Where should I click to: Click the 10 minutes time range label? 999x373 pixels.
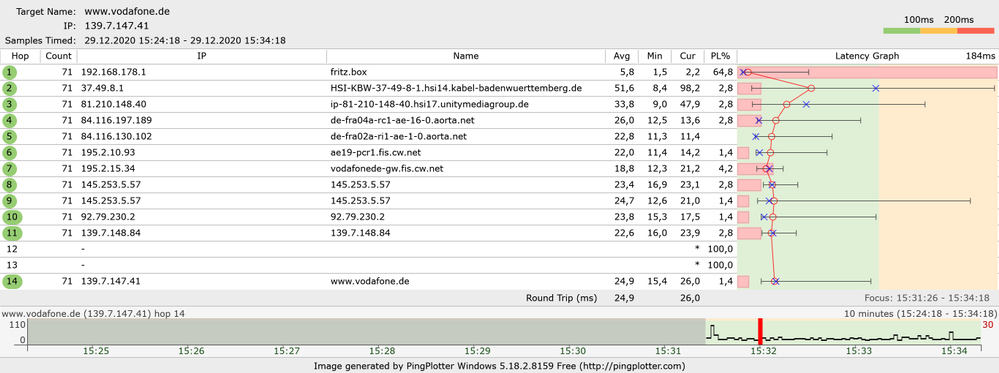921,314
